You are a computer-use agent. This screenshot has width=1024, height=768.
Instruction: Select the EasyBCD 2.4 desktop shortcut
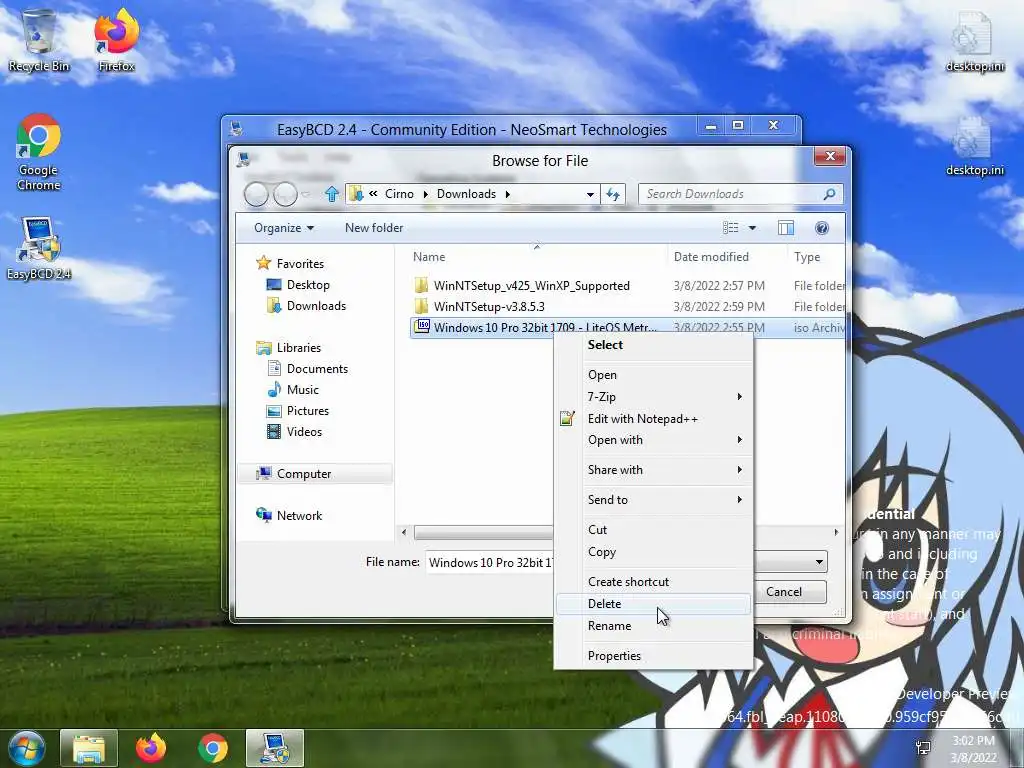[39, 249]
